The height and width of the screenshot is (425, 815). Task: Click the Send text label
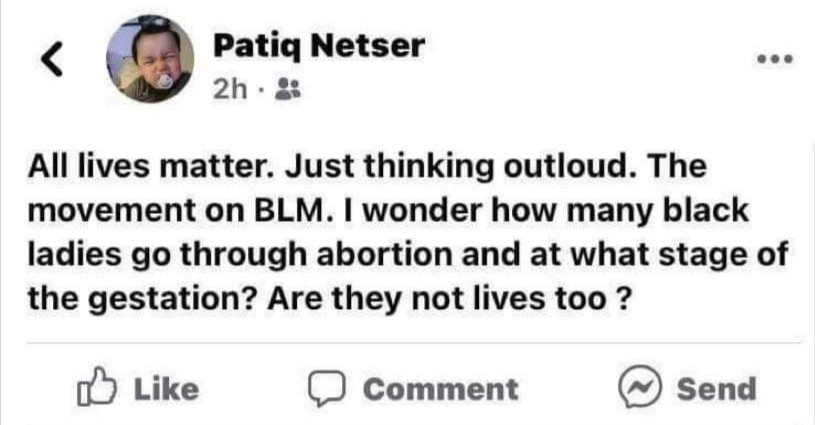717,389
